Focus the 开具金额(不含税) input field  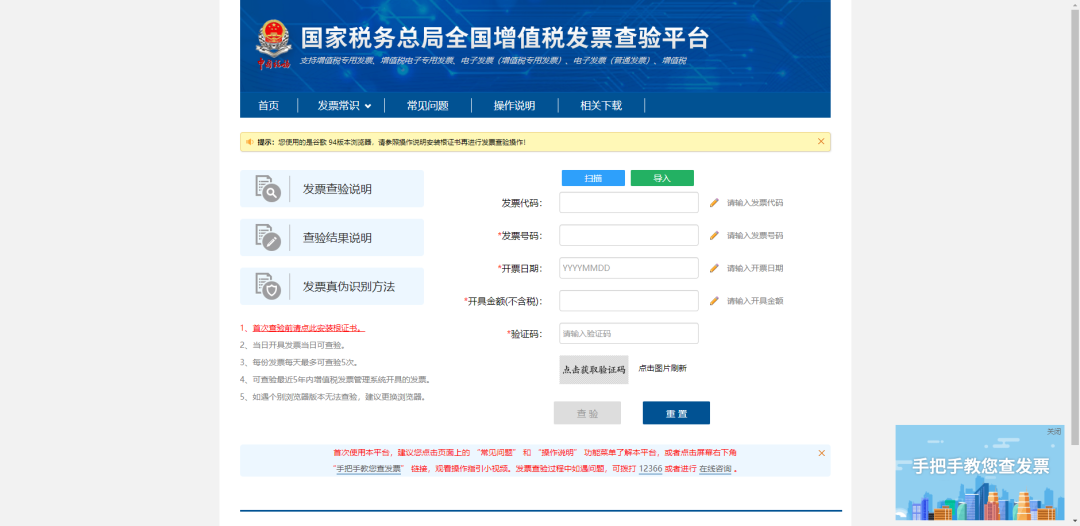629,301
